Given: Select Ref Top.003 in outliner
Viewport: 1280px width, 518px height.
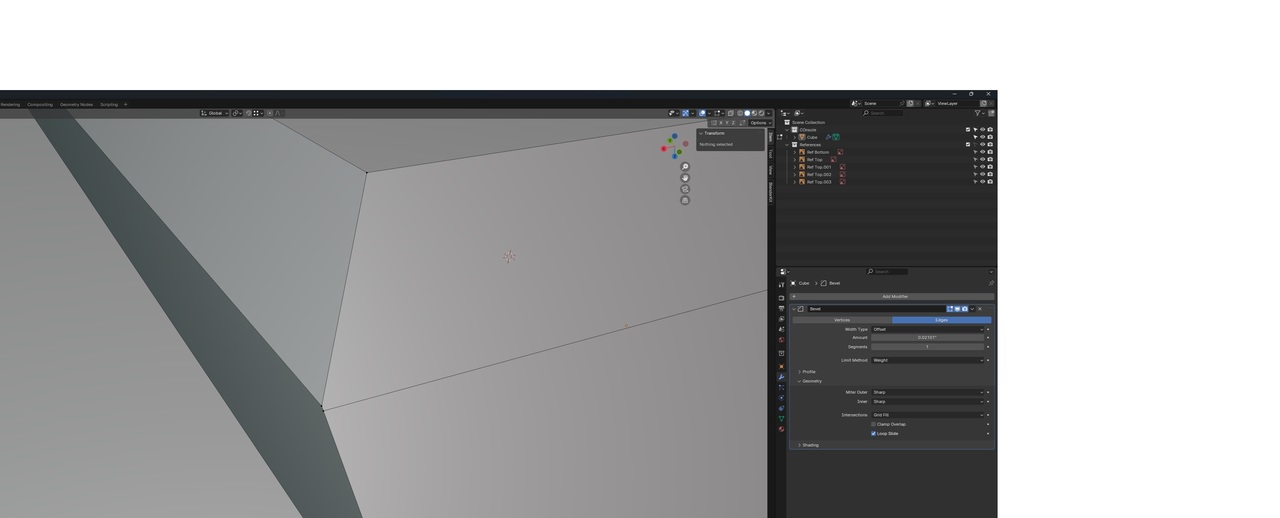Looking at the screenshot, I should tap(819, 182).
